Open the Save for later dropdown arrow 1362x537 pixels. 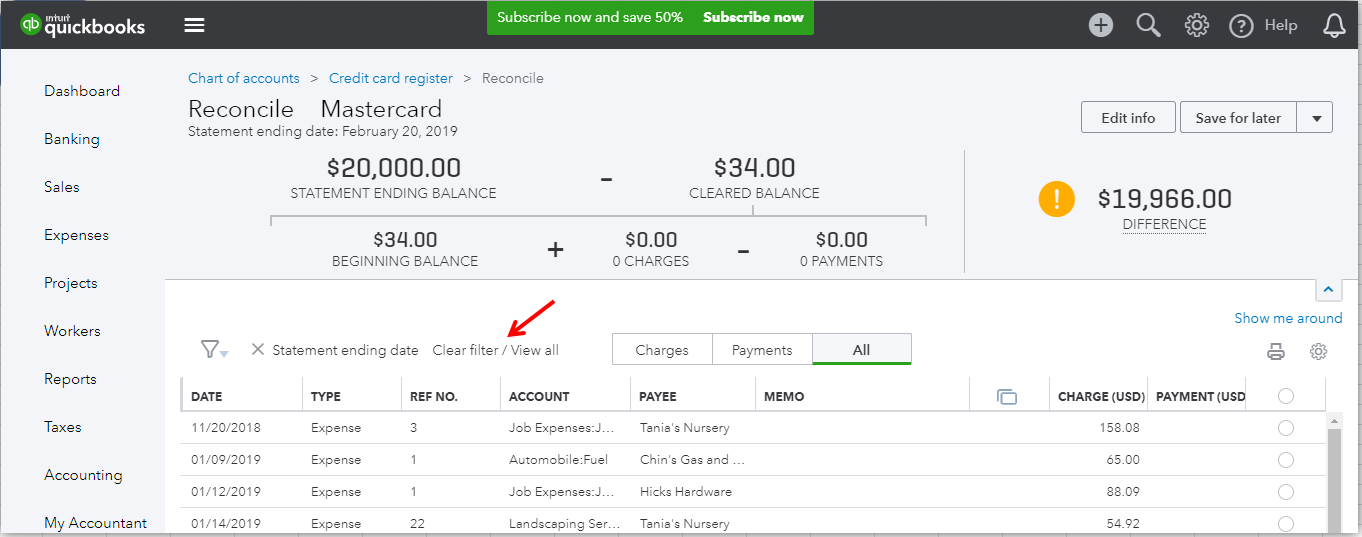pyautogui.click(x=1315, y=118)
